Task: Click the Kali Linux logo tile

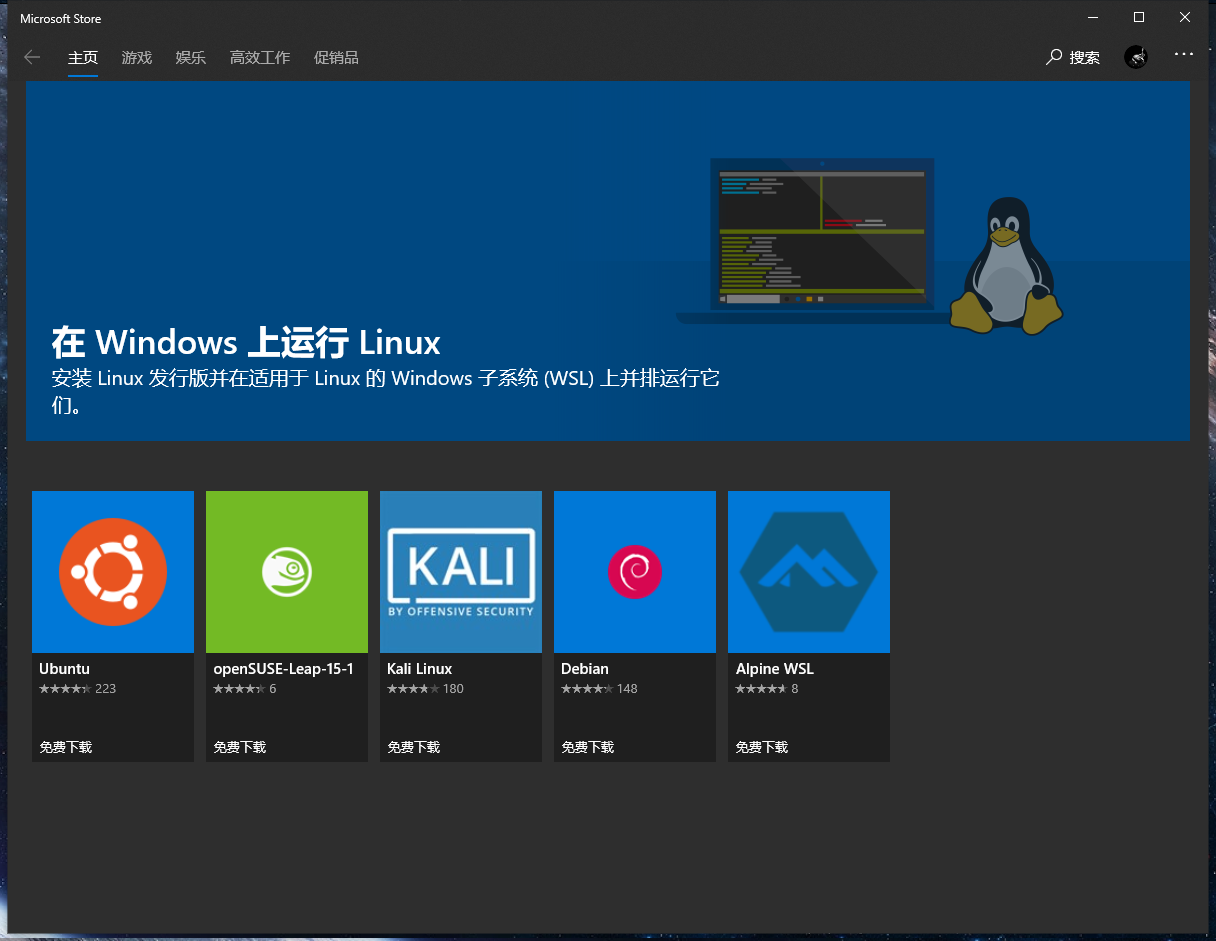Action: coord(461,572)
